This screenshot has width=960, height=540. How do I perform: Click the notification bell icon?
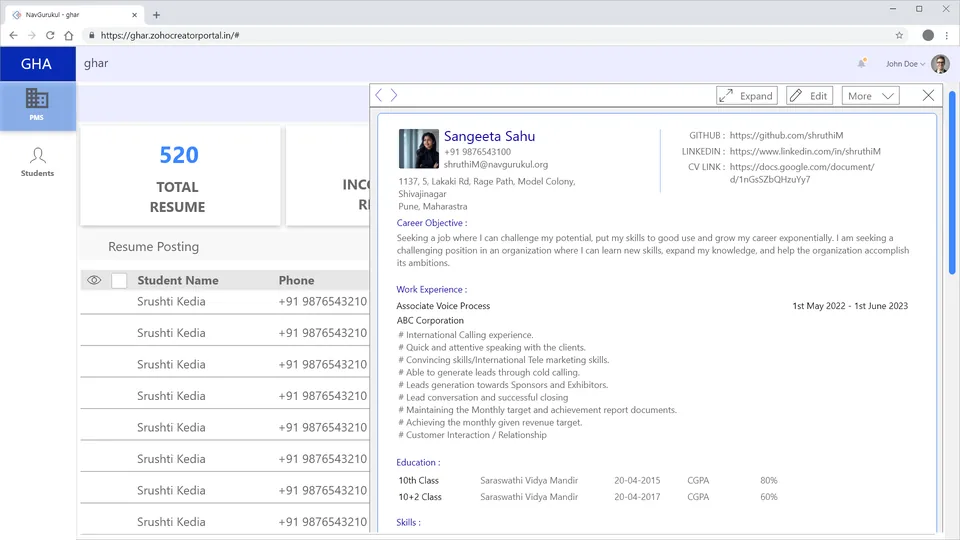[x=861, y=64]
